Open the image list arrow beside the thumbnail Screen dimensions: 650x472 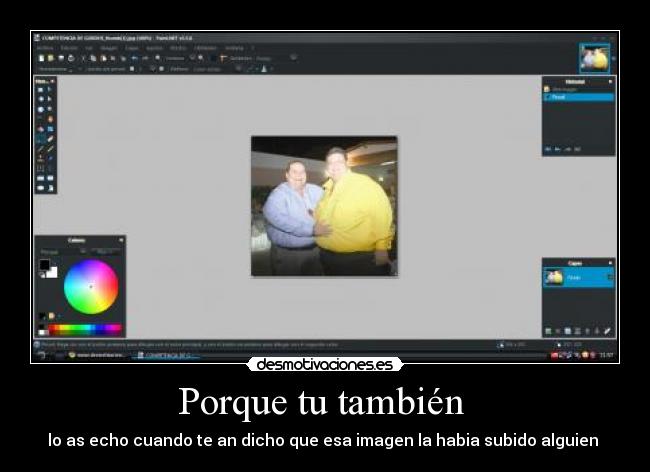(x=614, y=58)
